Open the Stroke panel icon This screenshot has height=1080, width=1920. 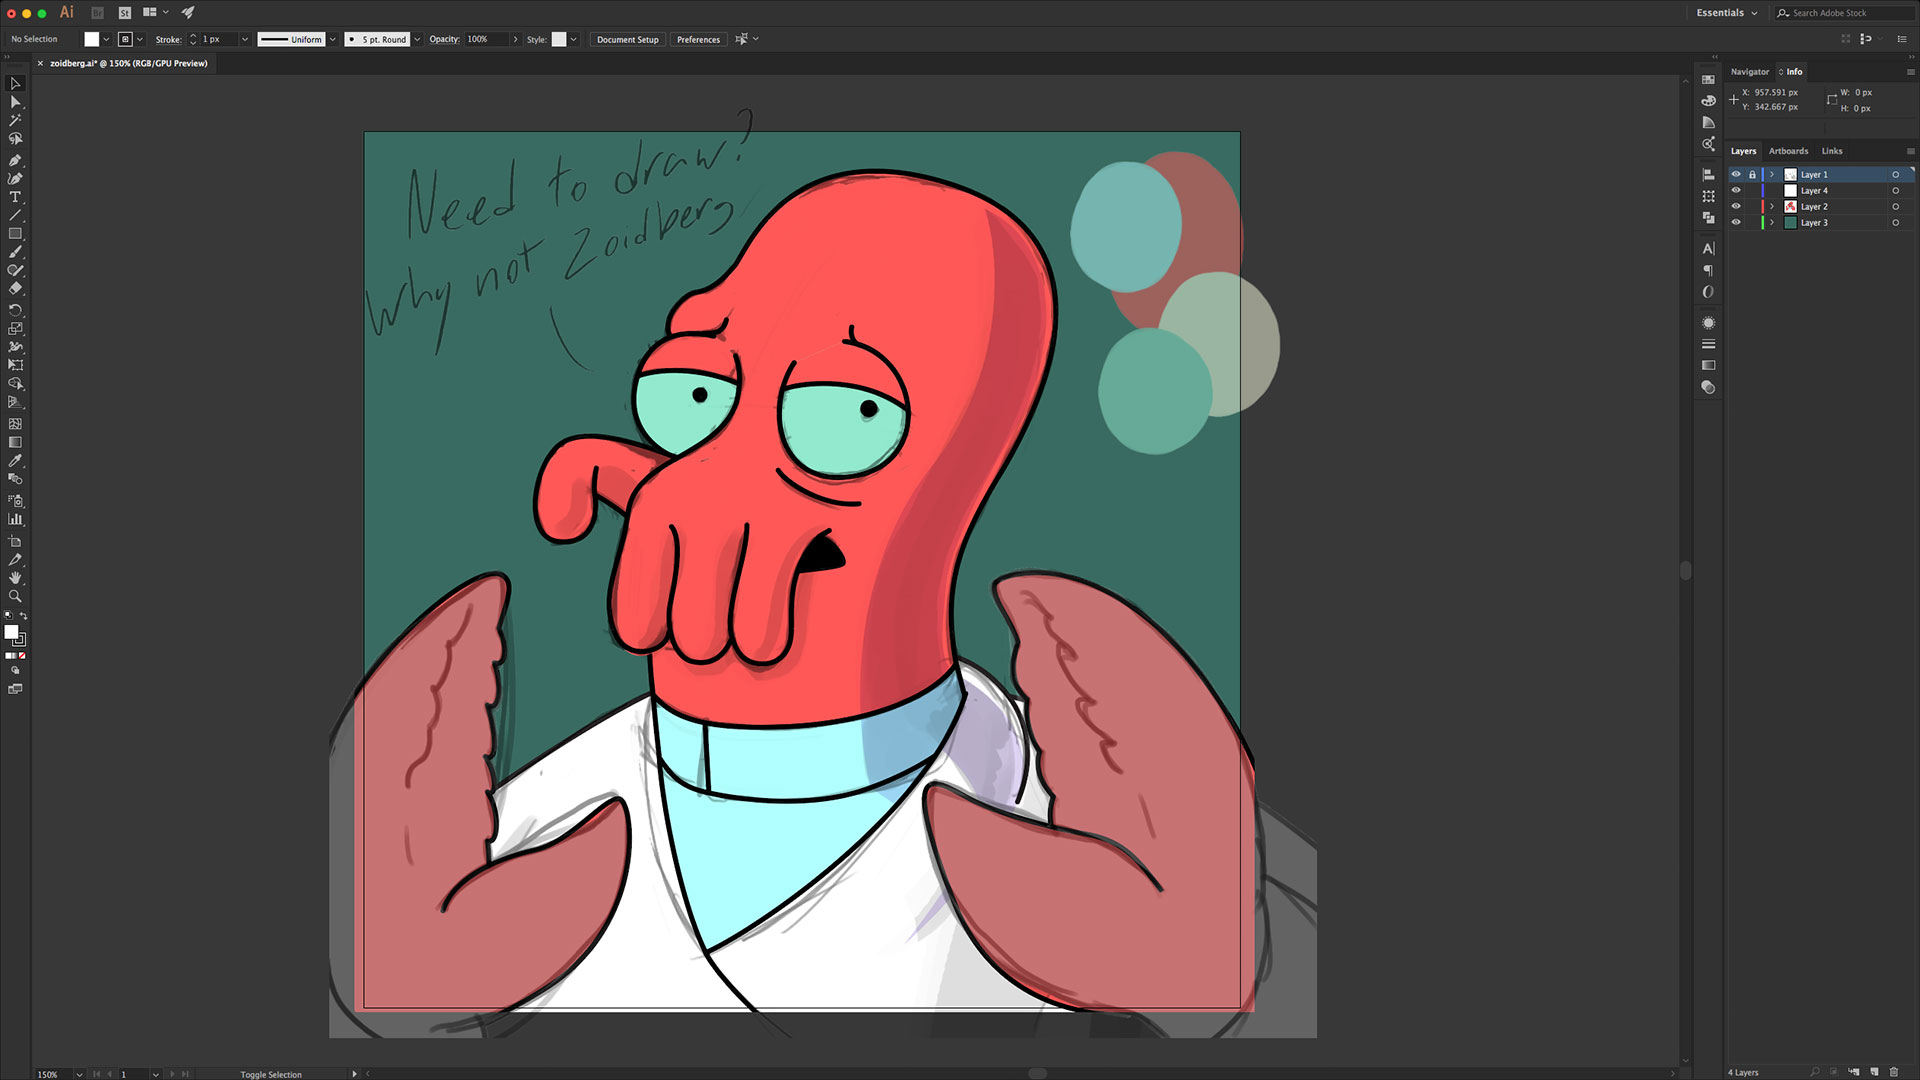pyautogui.click(x=1708, y=344)
